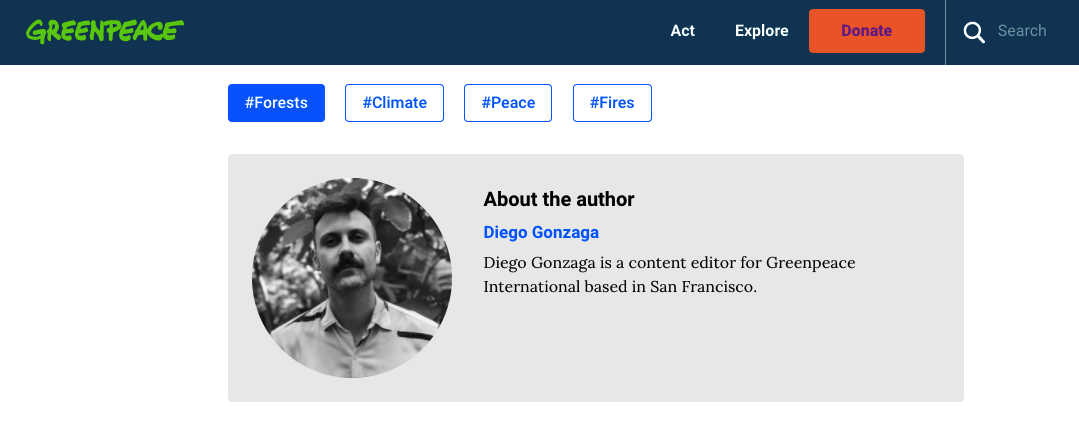The width and height of the screenshot is (1079, 438).
Task: Click the mustached face in author portrait
Action: point(344,248)
